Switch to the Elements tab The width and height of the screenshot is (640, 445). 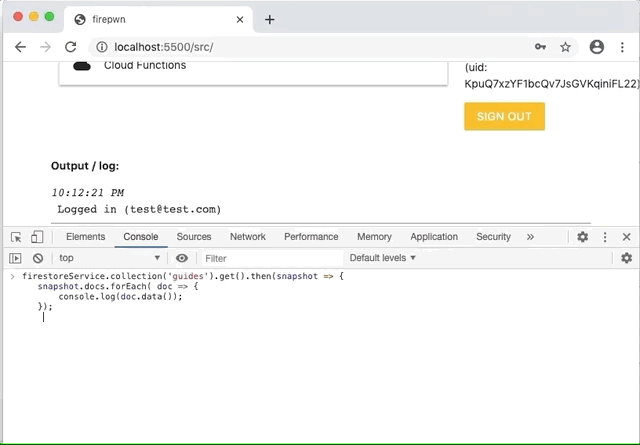pyautogui.click(x=86, y=237)
